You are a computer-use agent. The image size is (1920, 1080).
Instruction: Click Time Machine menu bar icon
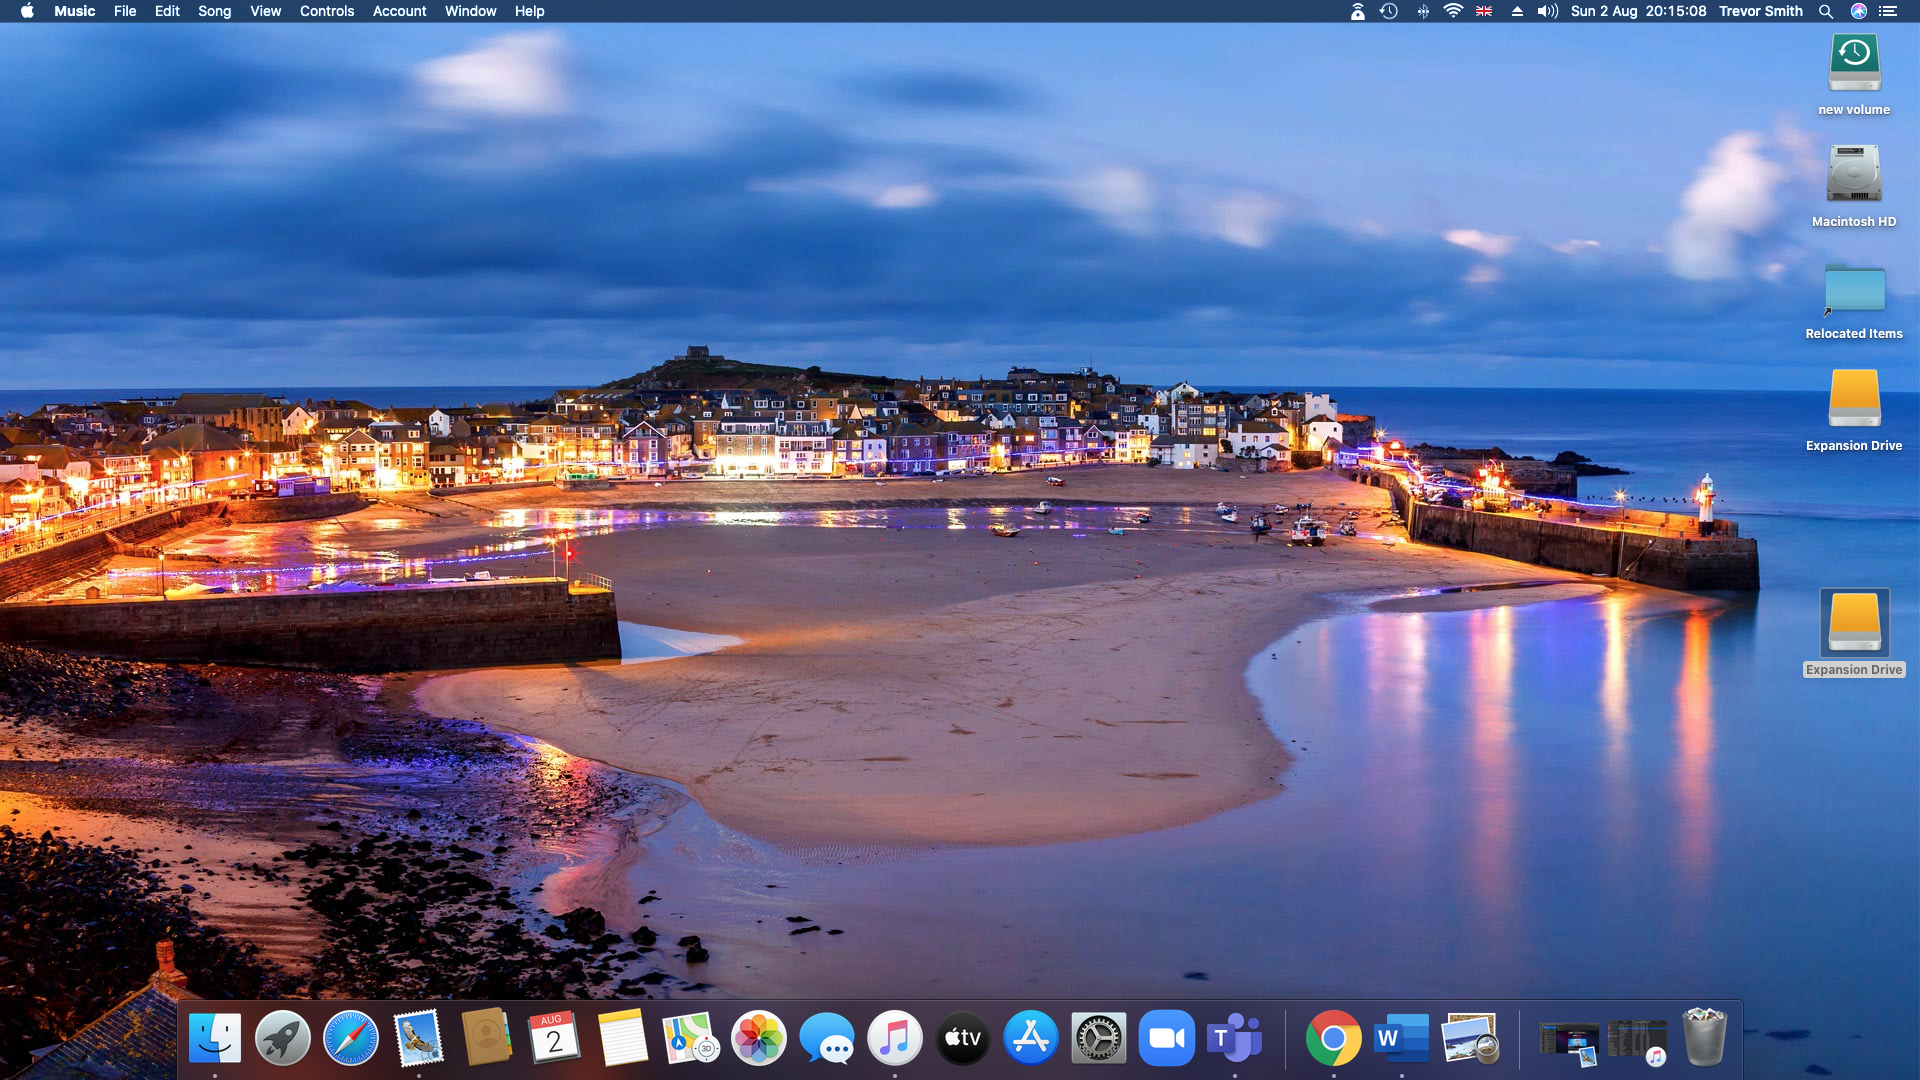point(1389,11)
